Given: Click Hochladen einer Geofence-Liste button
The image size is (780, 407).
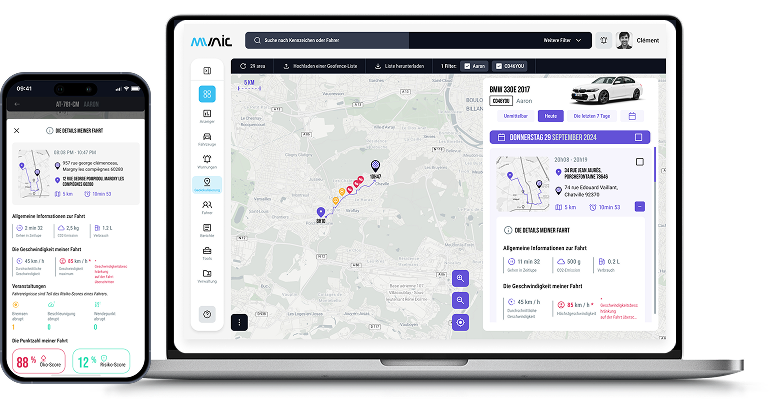Looking at the screenshot, I should click(x=320, y=66).
